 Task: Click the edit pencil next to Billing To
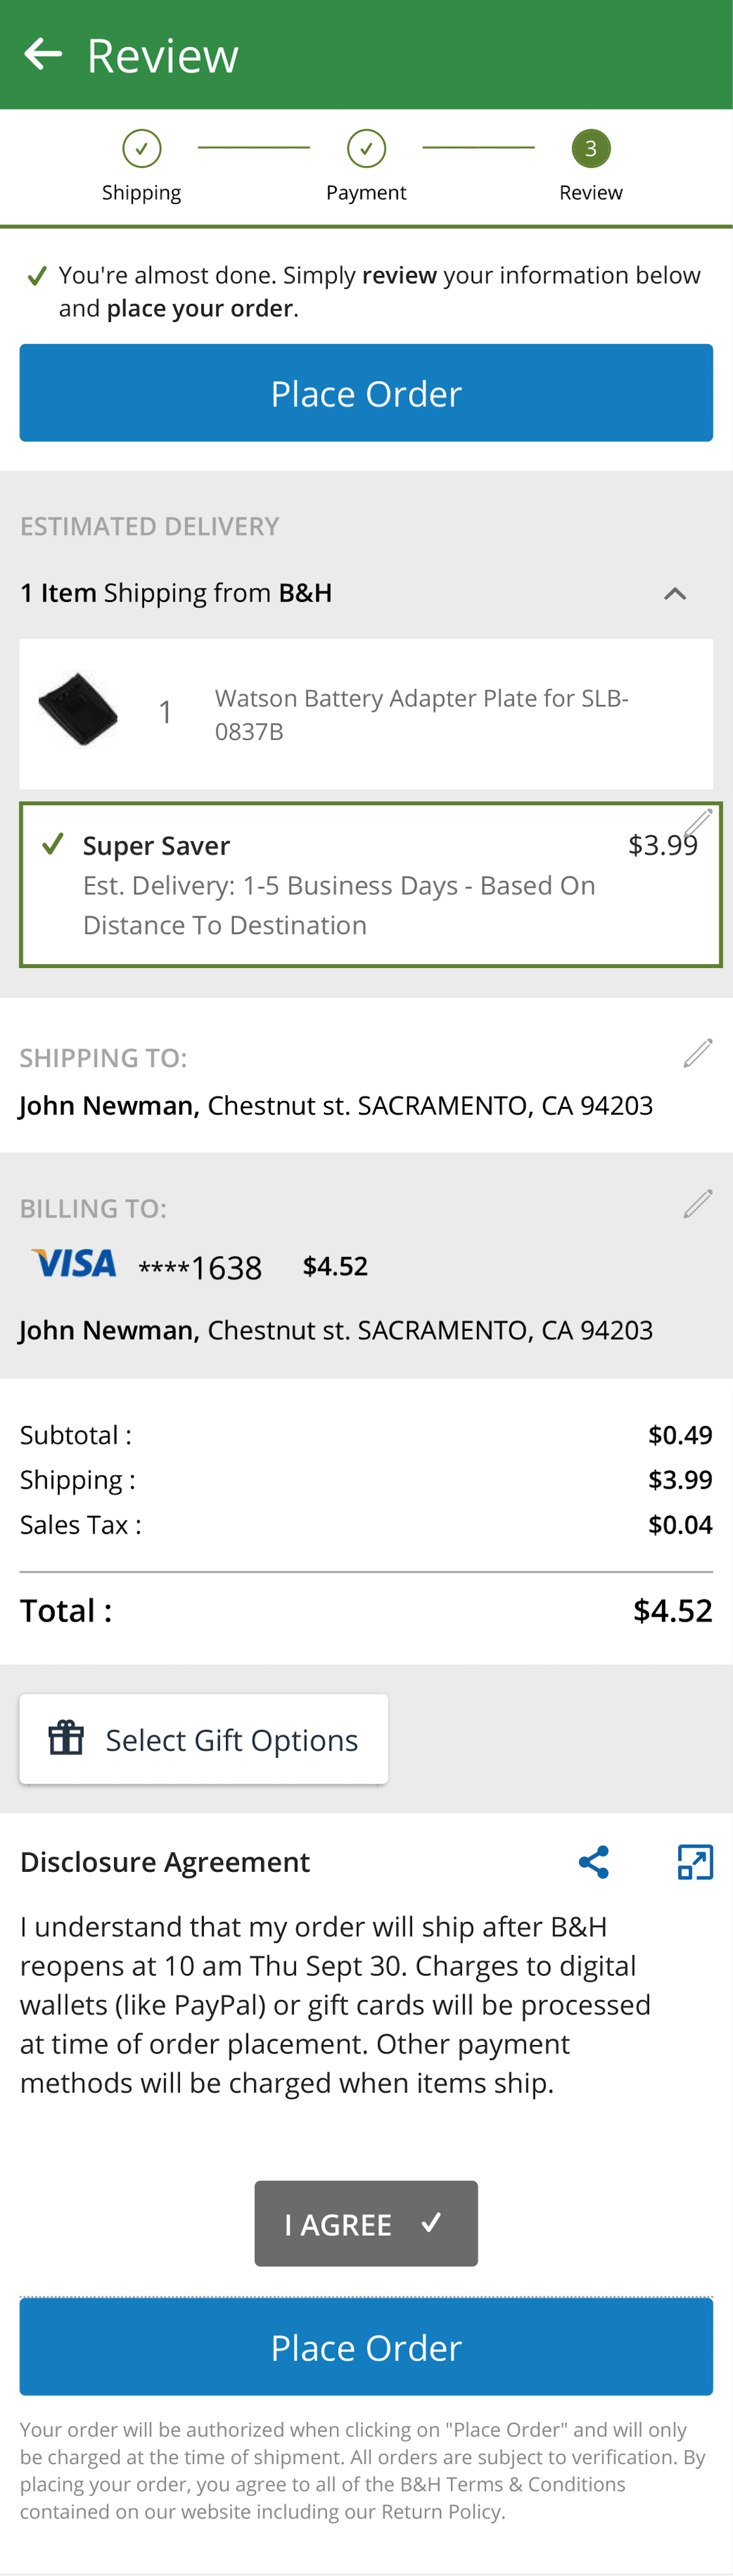coord(698,1203)
